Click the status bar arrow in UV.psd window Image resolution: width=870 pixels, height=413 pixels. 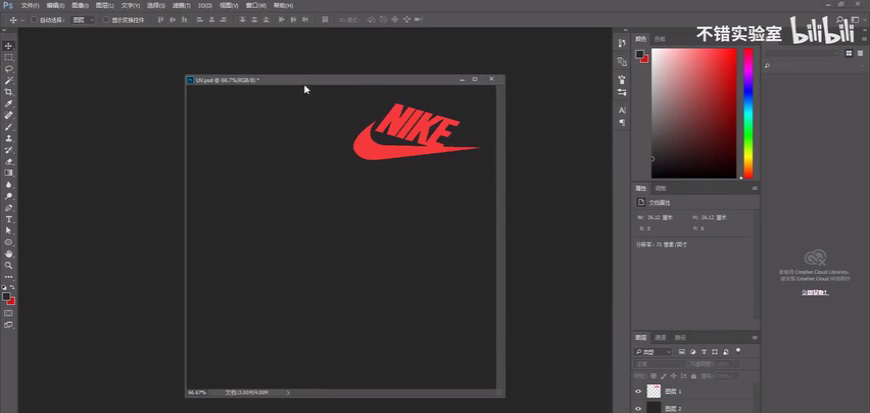(x=287, y=392)
